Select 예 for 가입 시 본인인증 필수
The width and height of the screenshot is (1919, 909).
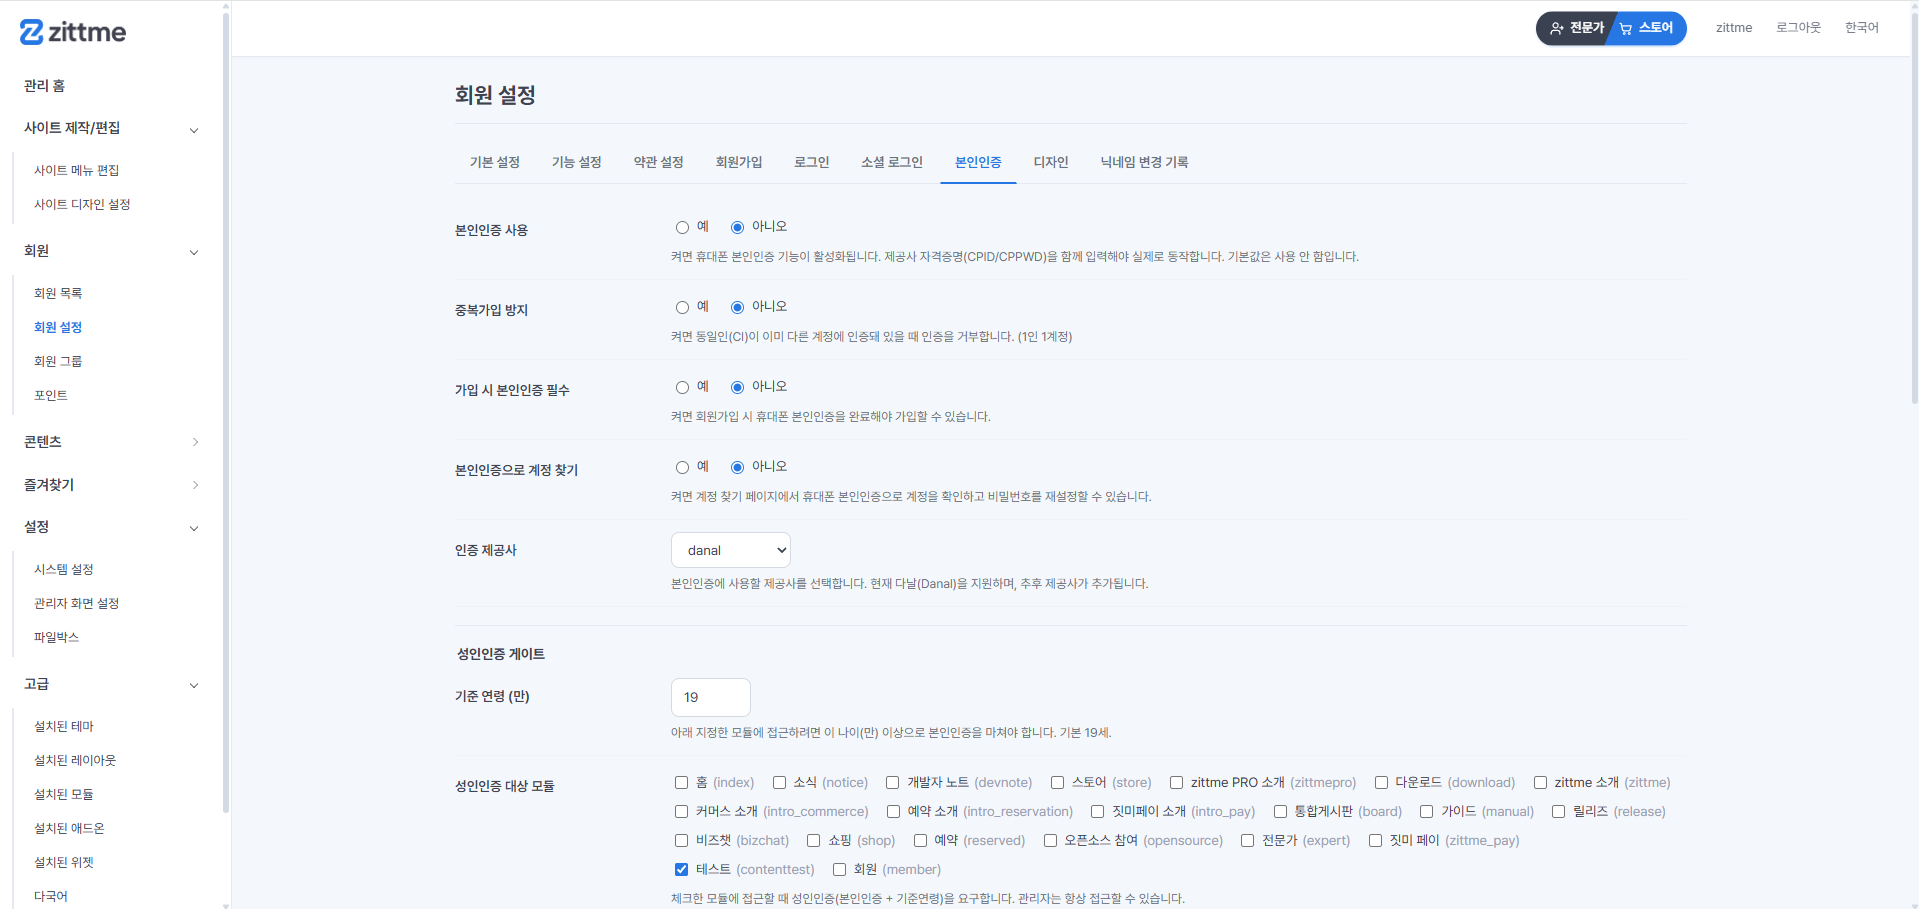point(682,387)
